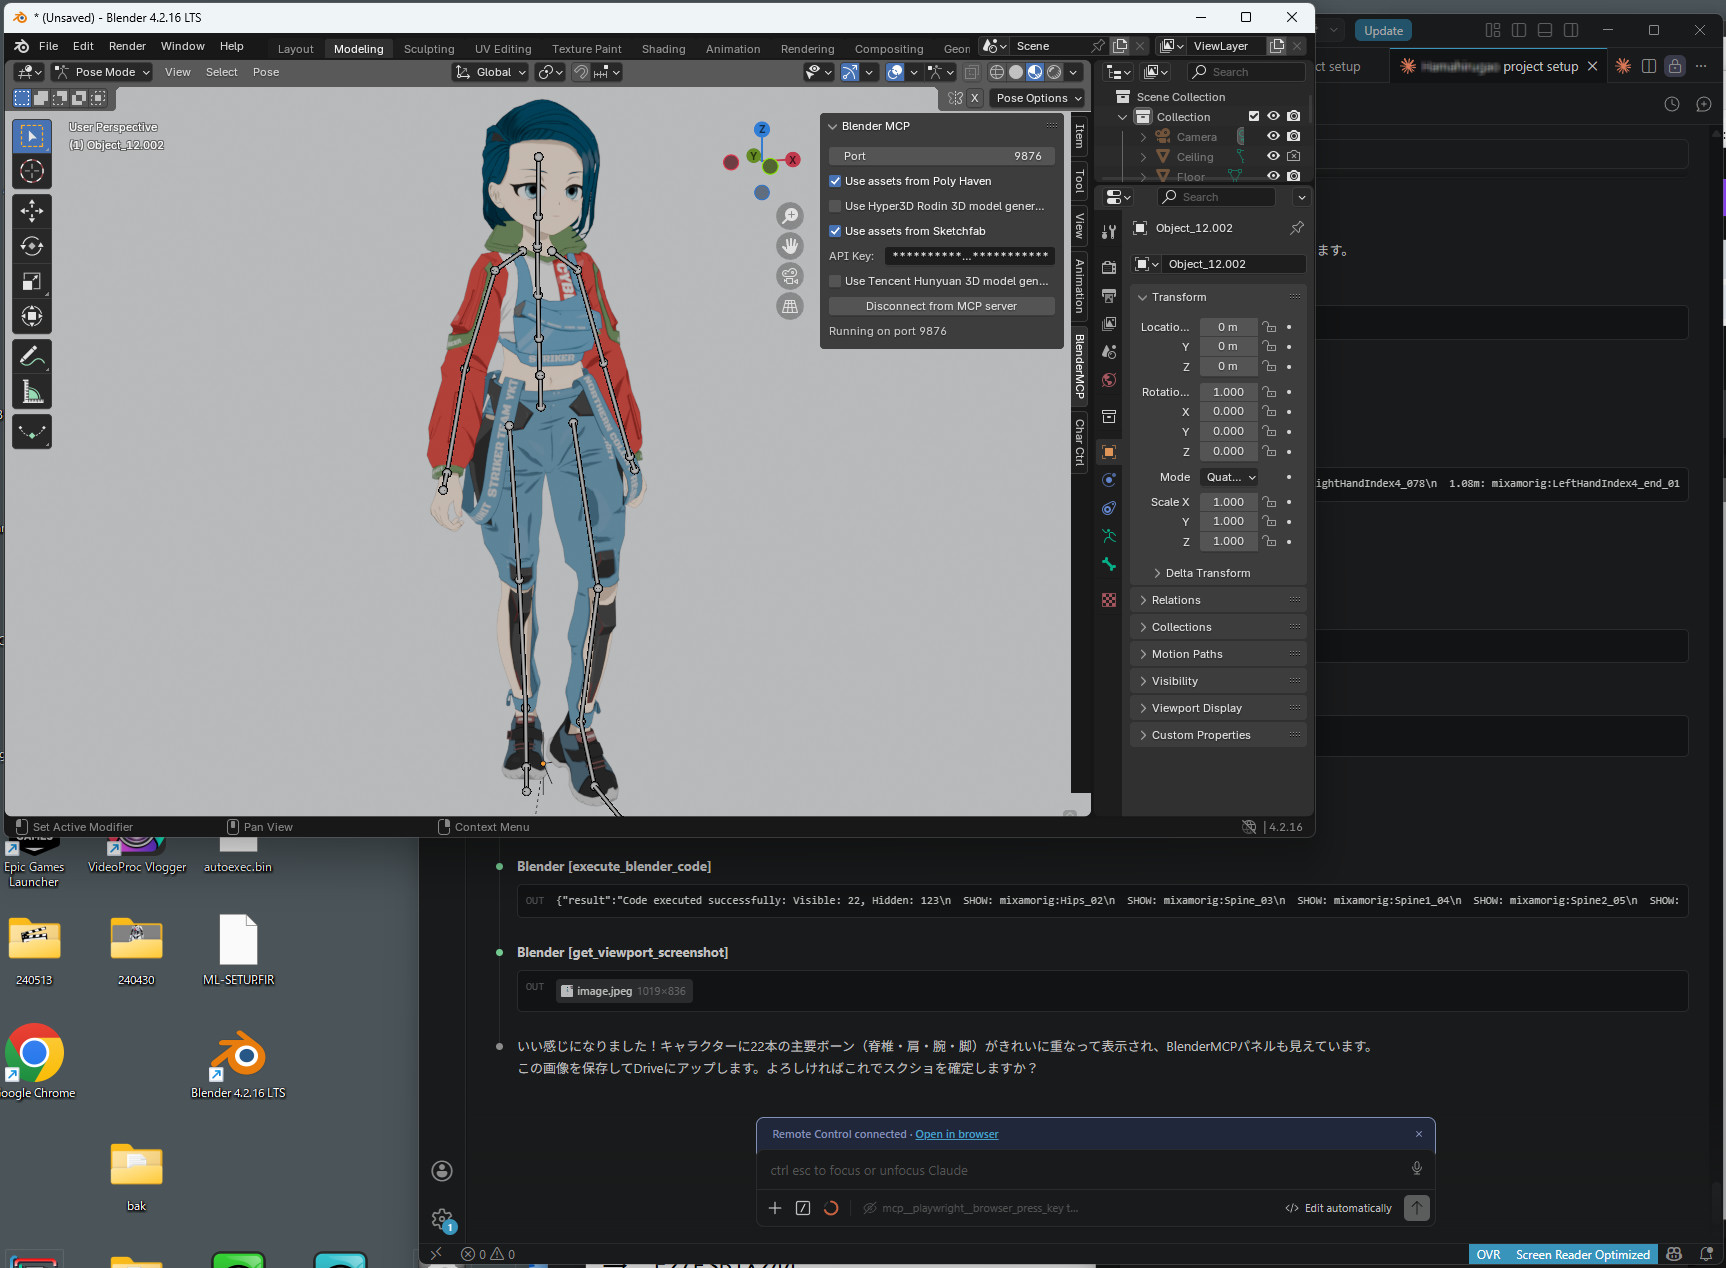Click the Location Y 0 m field

tap(1228, 346)
